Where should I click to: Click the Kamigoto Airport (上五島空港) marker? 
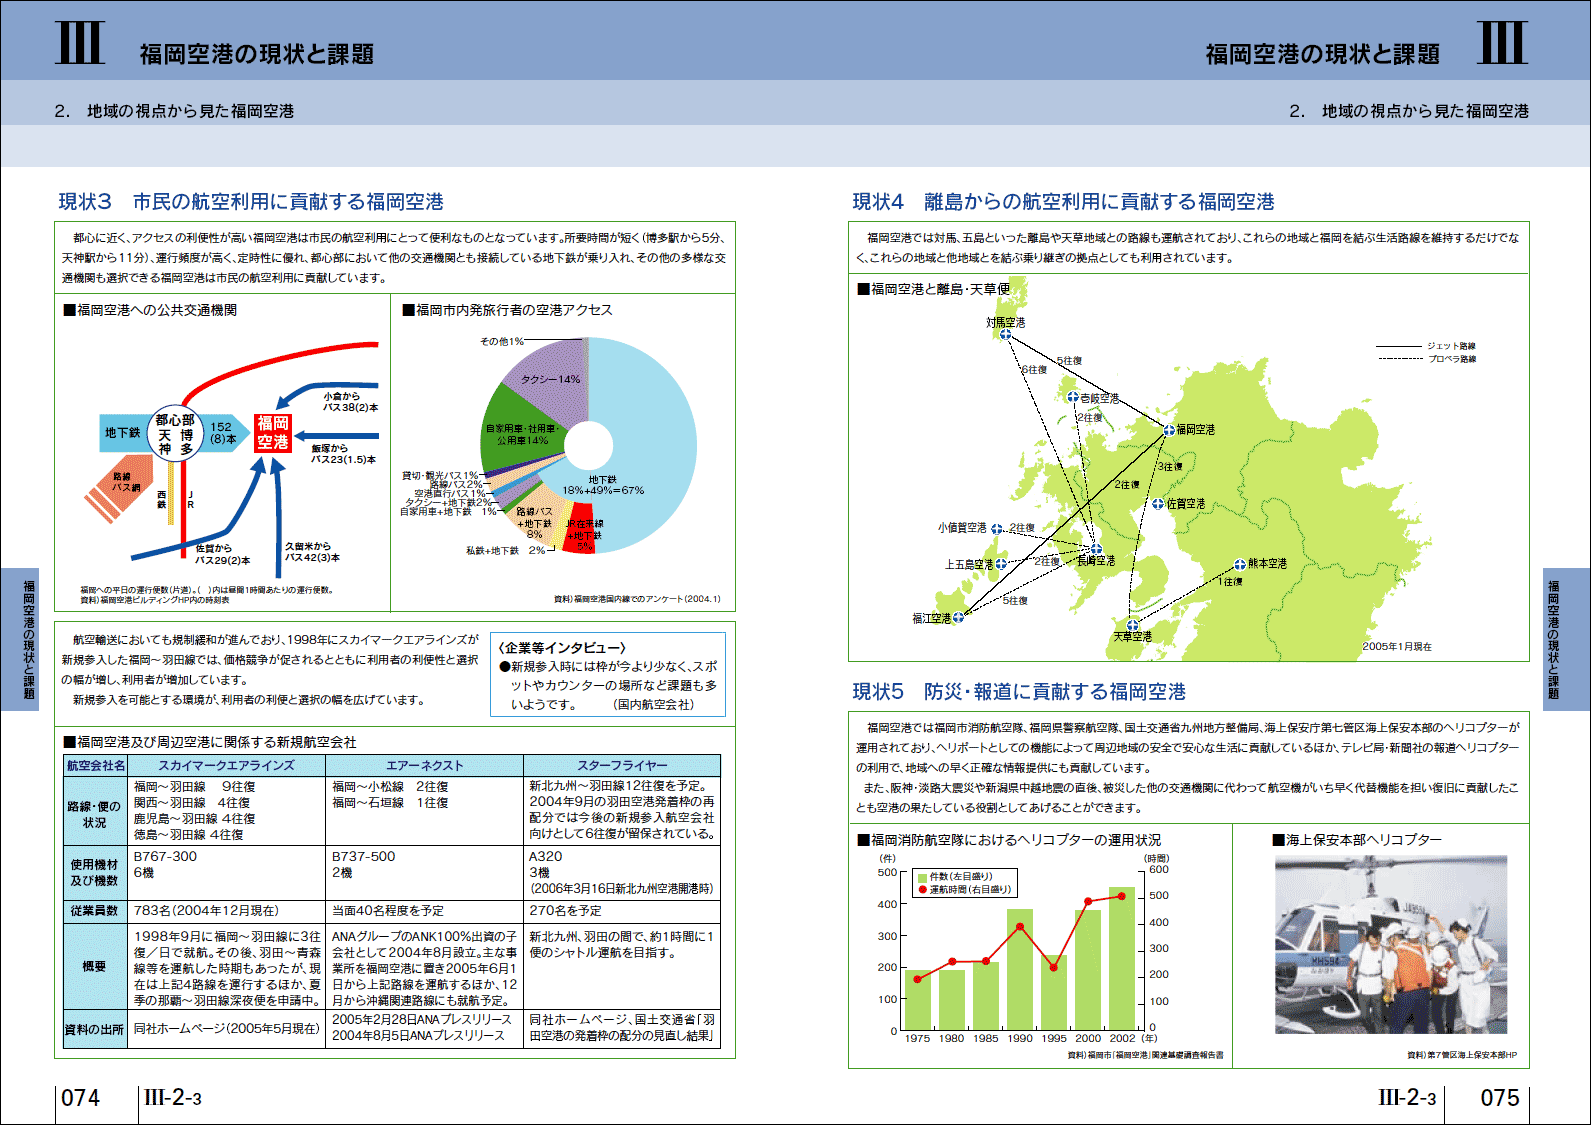pyautogui.click(x=1000, y=564)
